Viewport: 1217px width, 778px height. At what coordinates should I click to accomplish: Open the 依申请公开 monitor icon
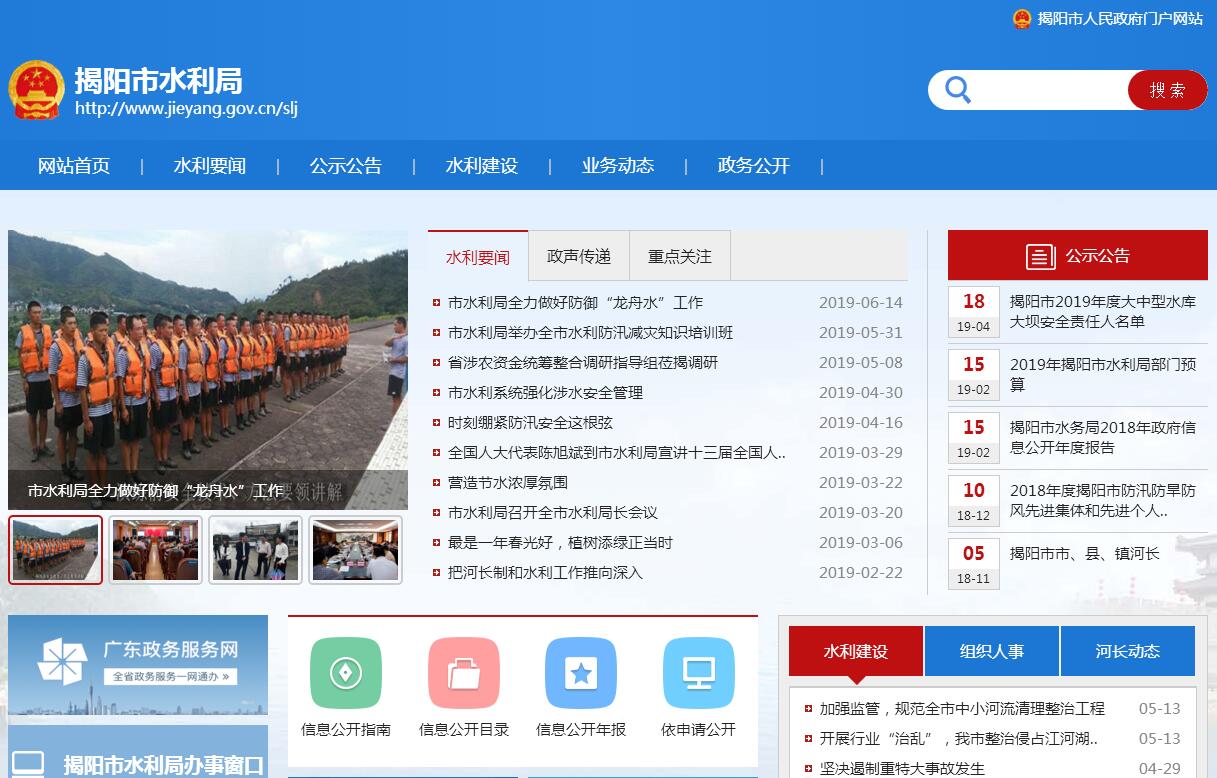coord(698,673)
